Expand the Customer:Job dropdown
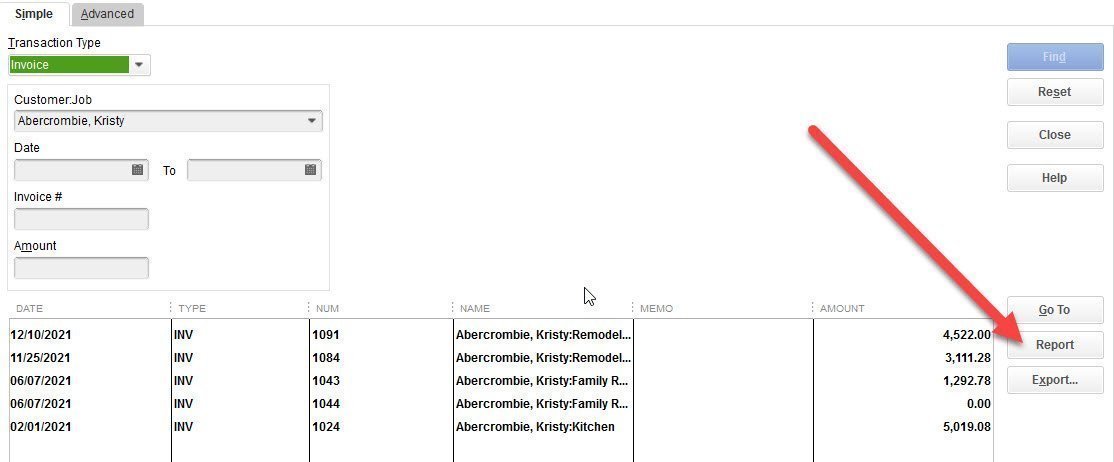 (311, 121)
